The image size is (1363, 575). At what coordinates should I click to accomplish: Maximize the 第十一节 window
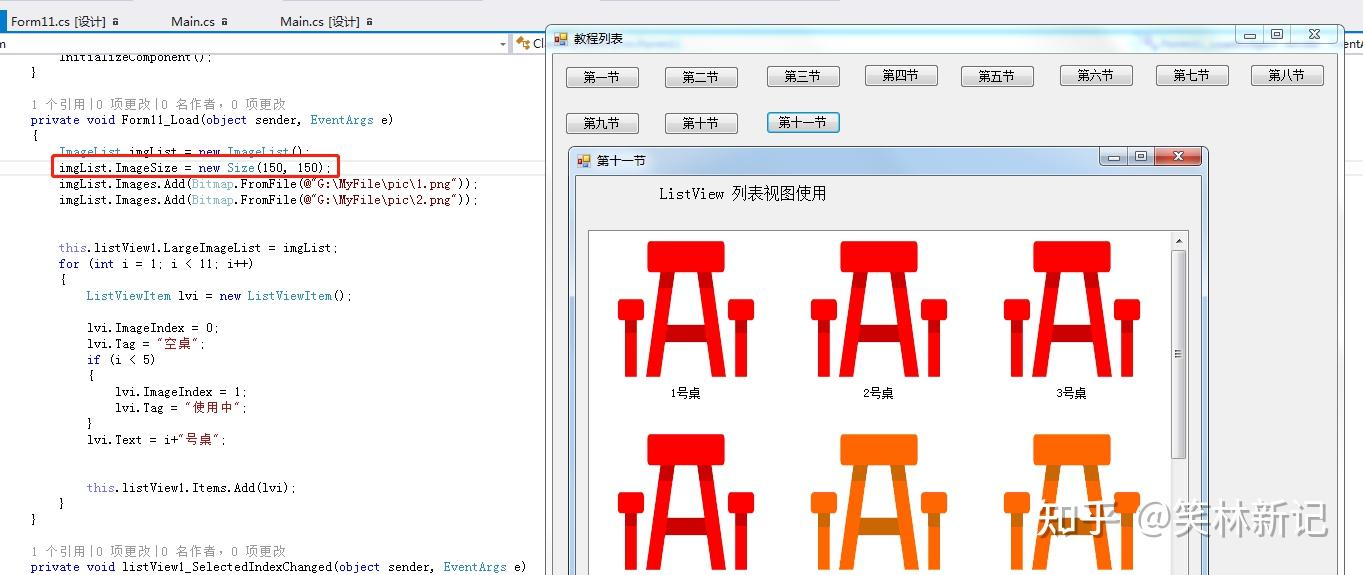pyautogui.click(x=1140, y=157)
